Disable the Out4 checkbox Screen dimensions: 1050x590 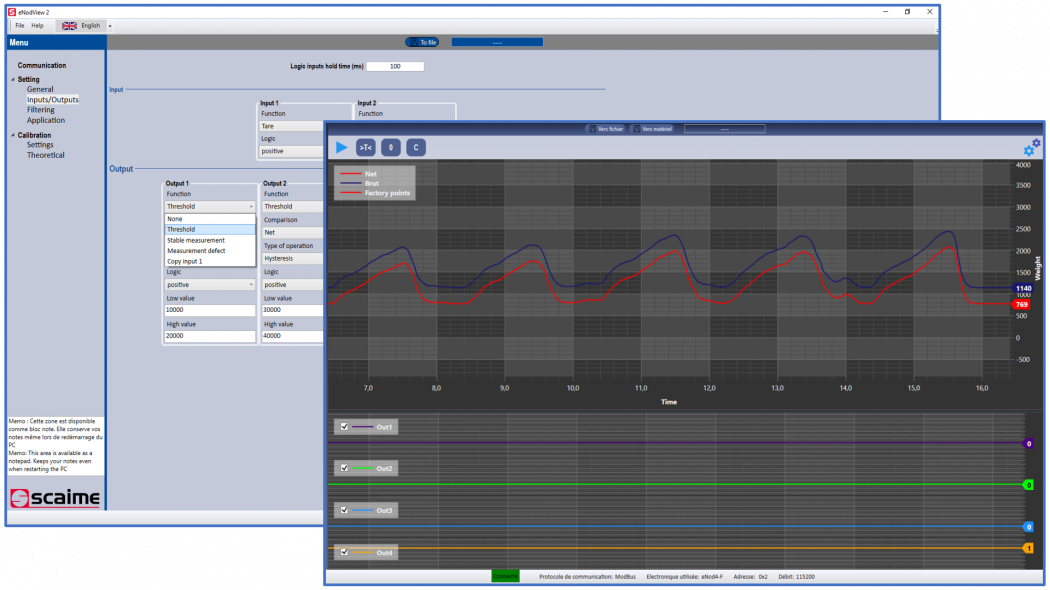click(x=342, y=552)
